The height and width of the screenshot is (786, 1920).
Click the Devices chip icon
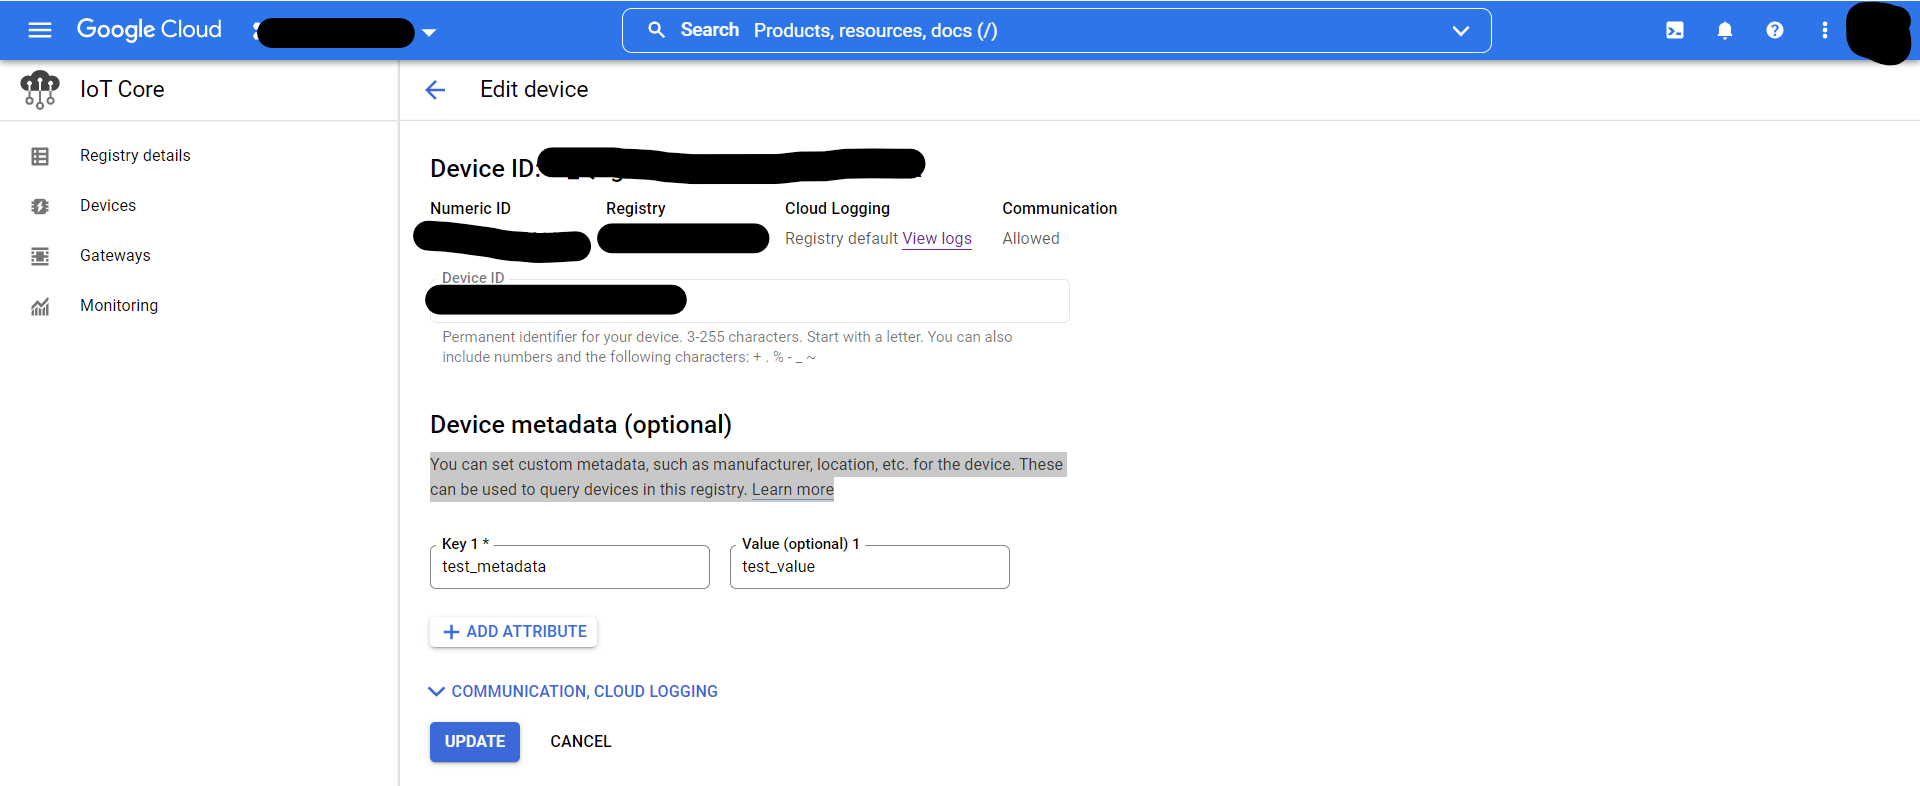point(40,206)
